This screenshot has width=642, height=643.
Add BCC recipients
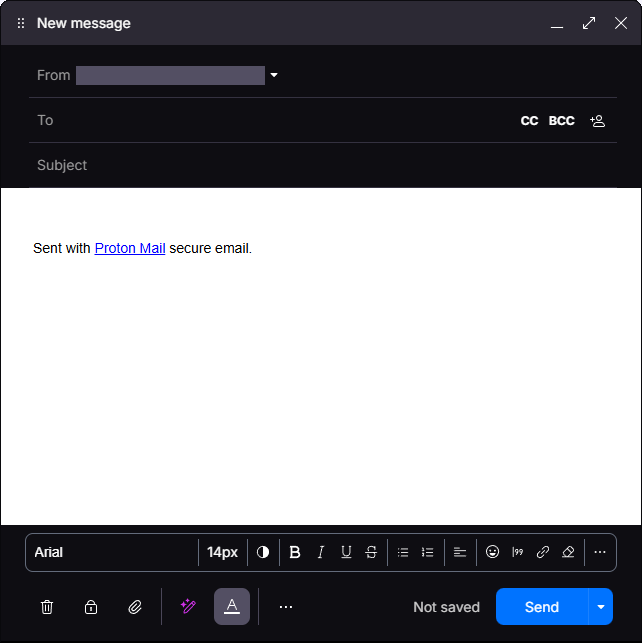561,121
